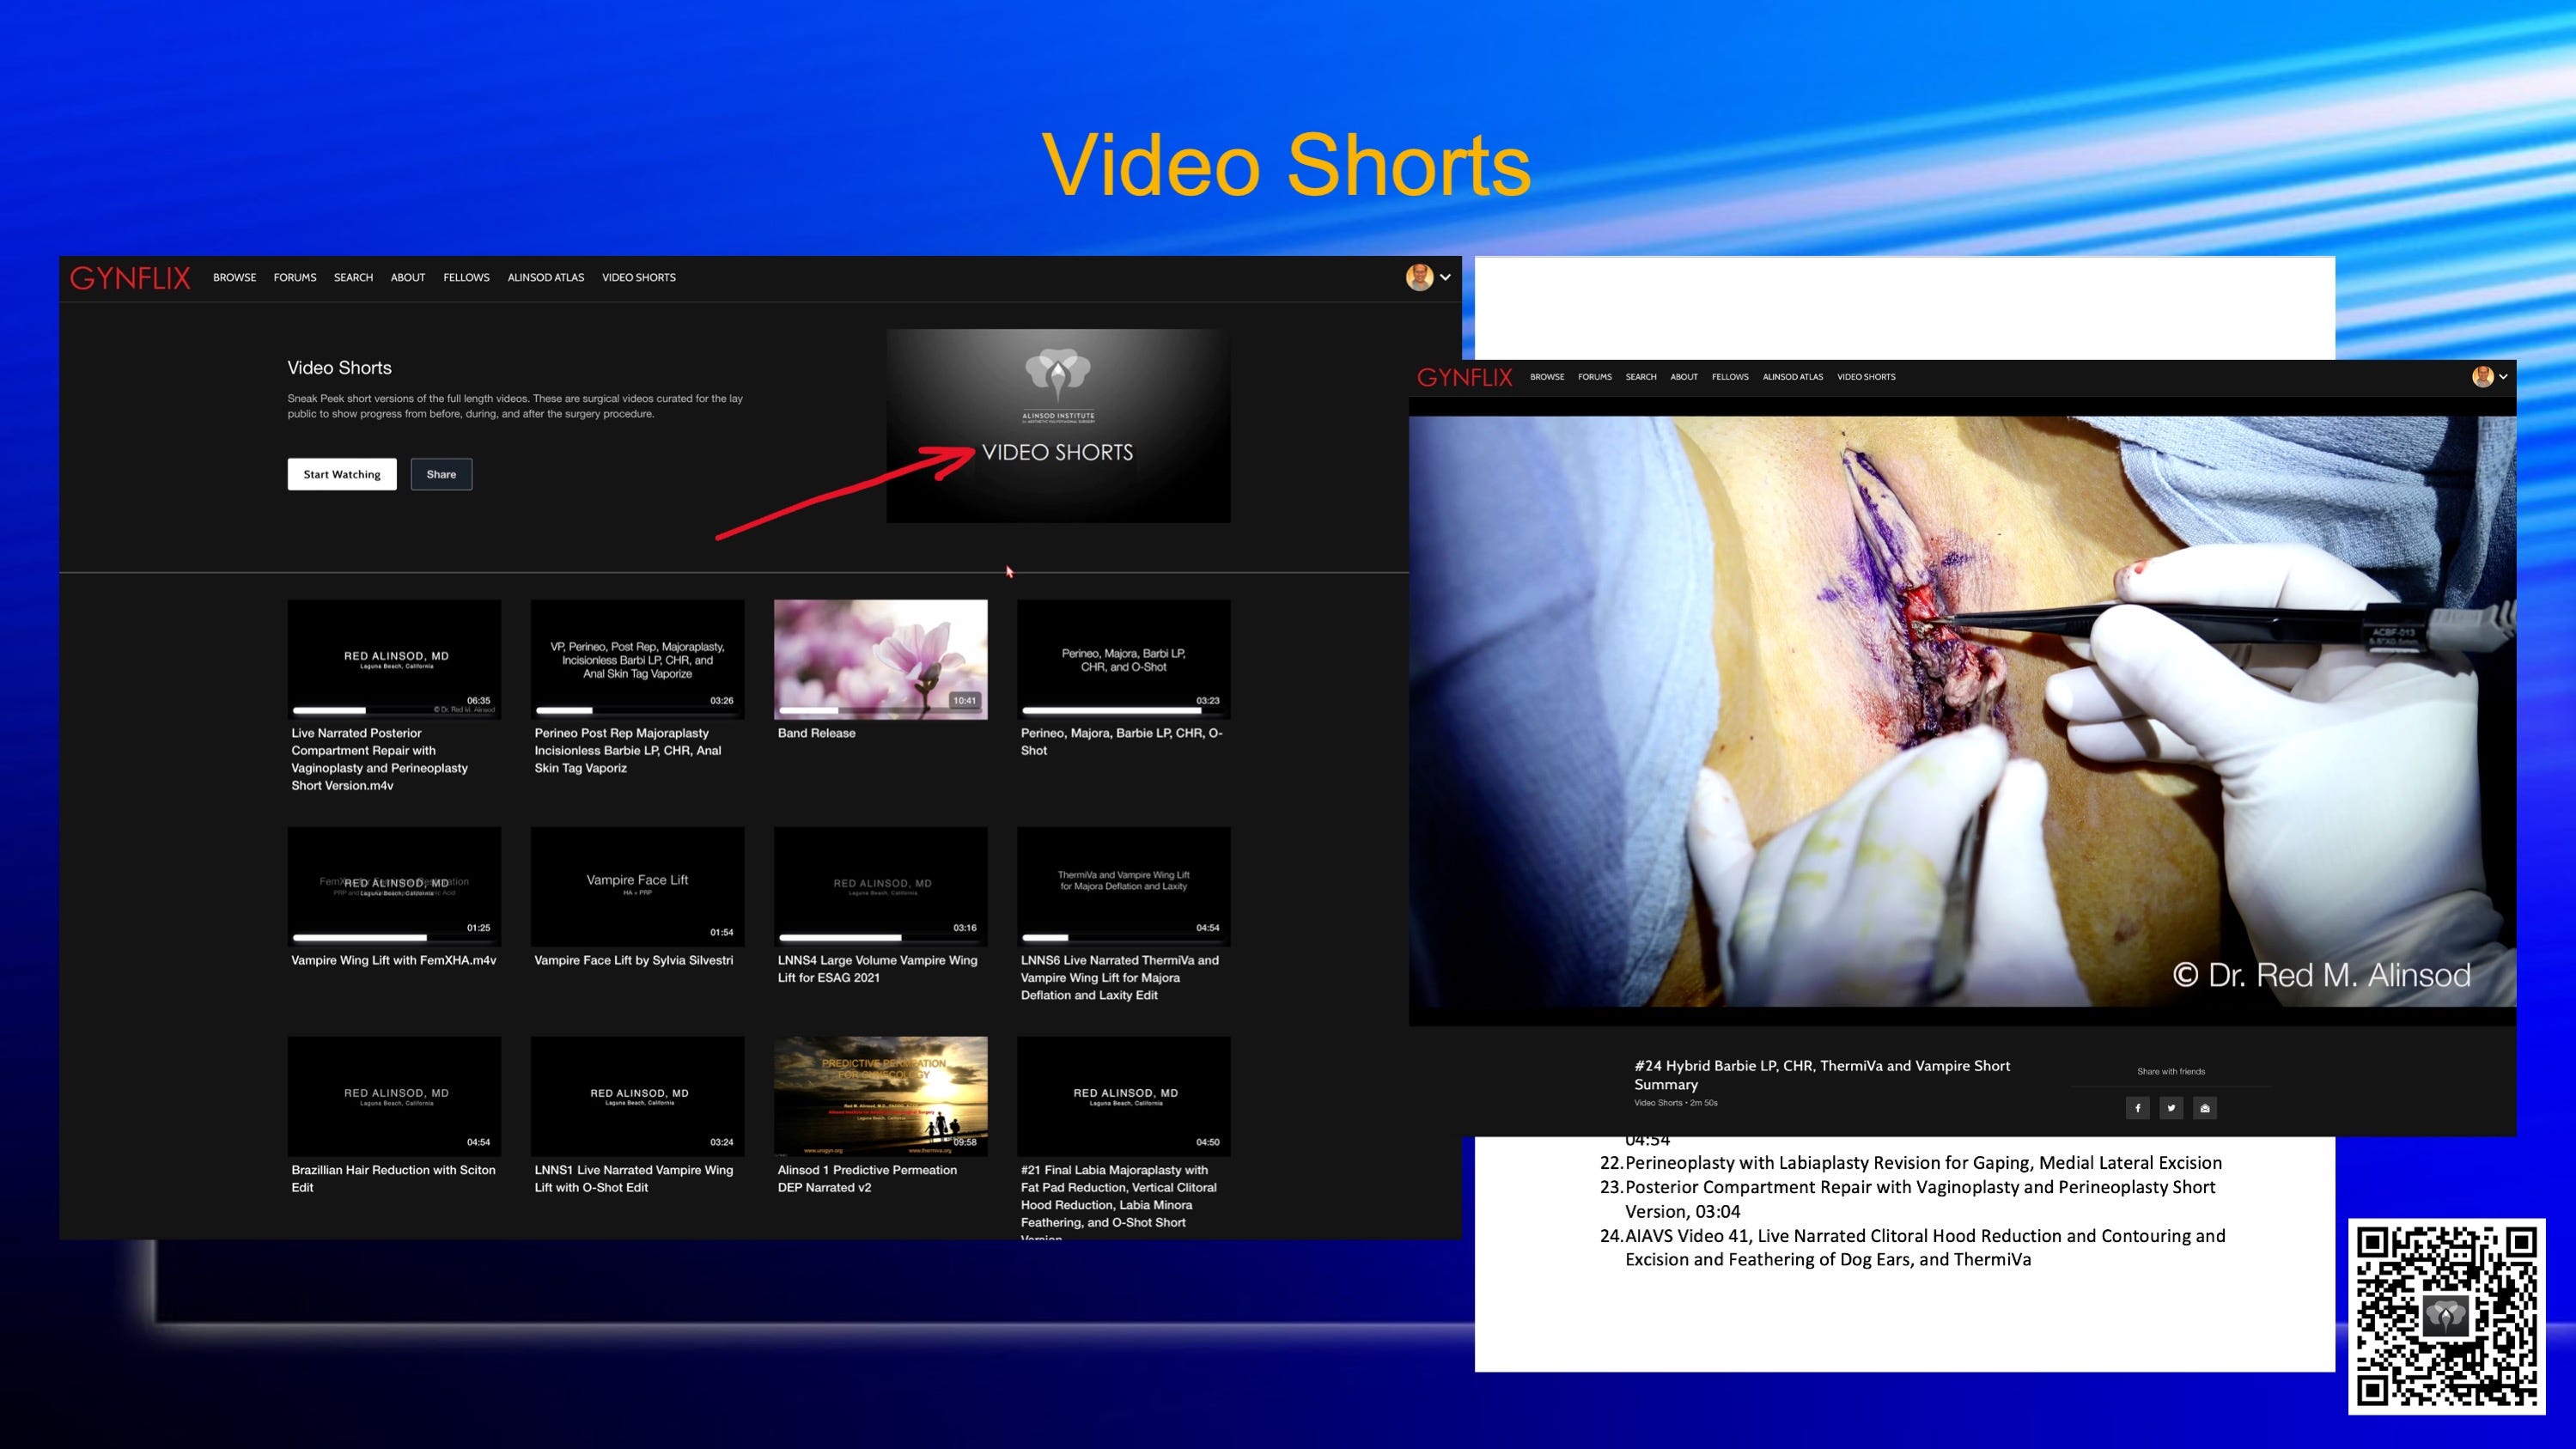Open VIDEO SHORTS in the right player window
Image resolution: width=2576 pixels, height=1449 pixels.
pos(1866,377)
